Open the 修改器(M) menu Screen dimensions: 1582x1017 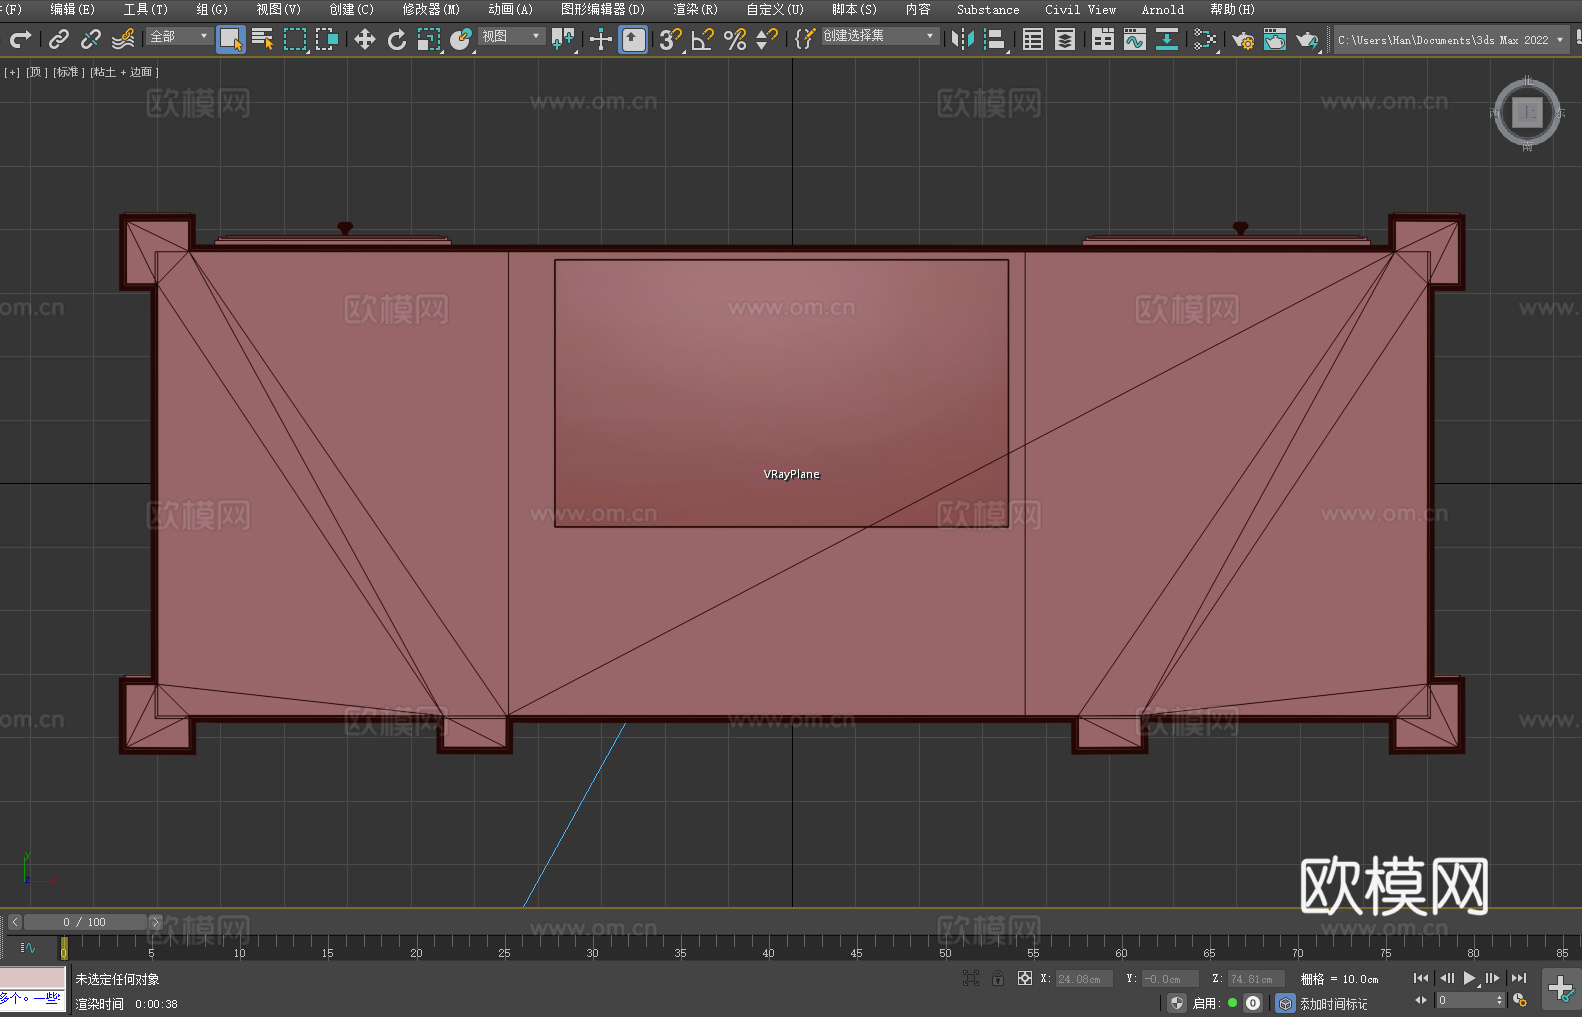431,9
